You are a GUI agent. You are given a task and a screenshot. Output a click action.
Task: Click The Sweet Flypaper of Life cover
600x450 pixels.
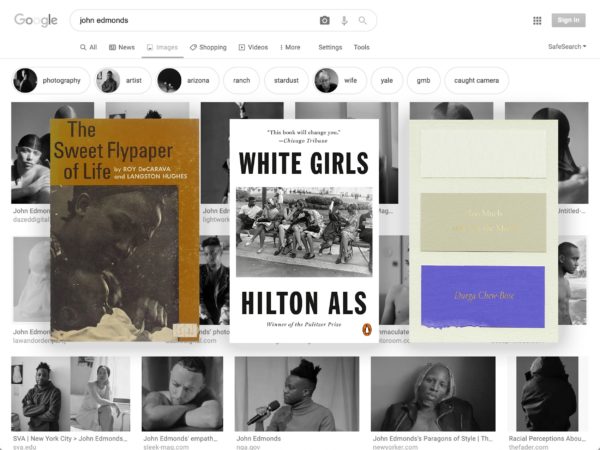point(125,230)
